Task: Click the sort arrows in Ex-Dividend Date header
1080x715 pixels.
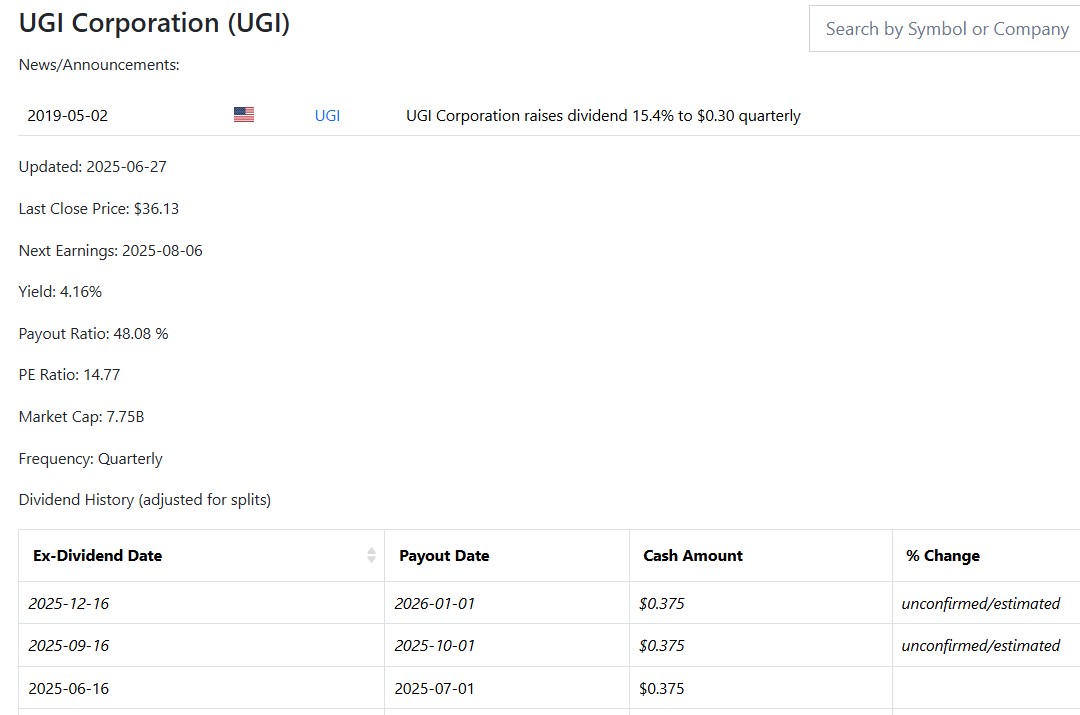Action: click(372, 555)
